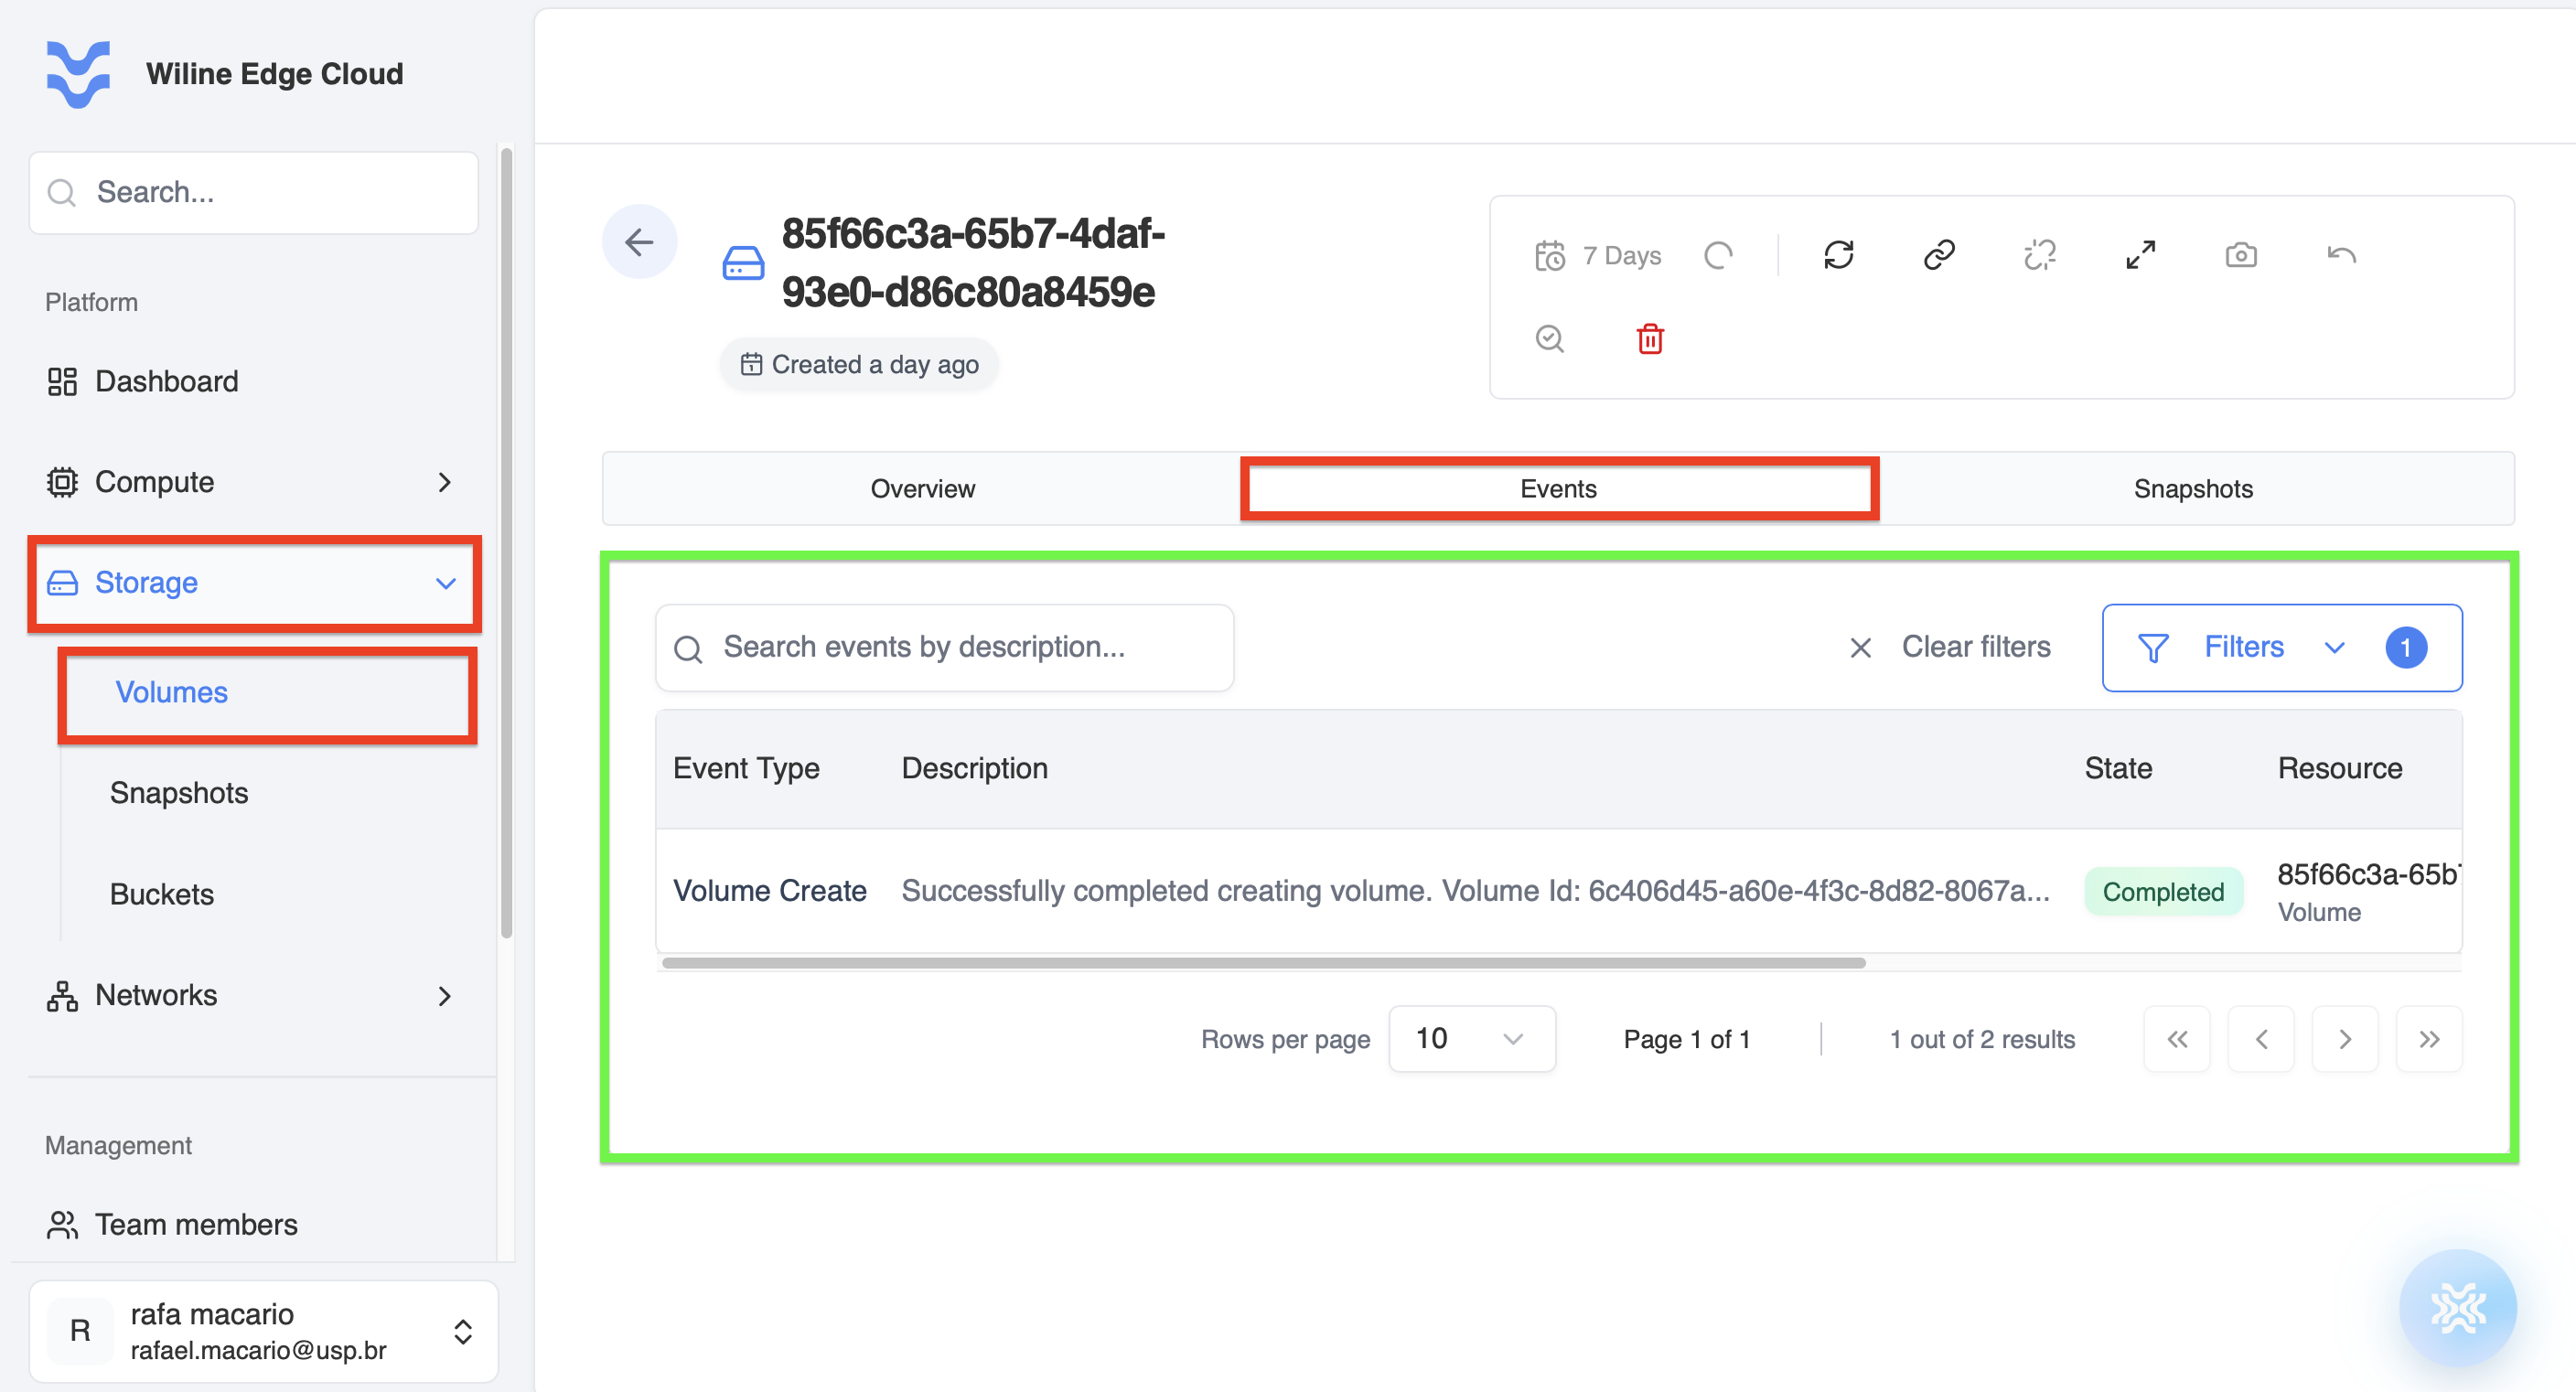Click the 7 Days time range
The image size is (2576, 1392).
click(1598, 256)
